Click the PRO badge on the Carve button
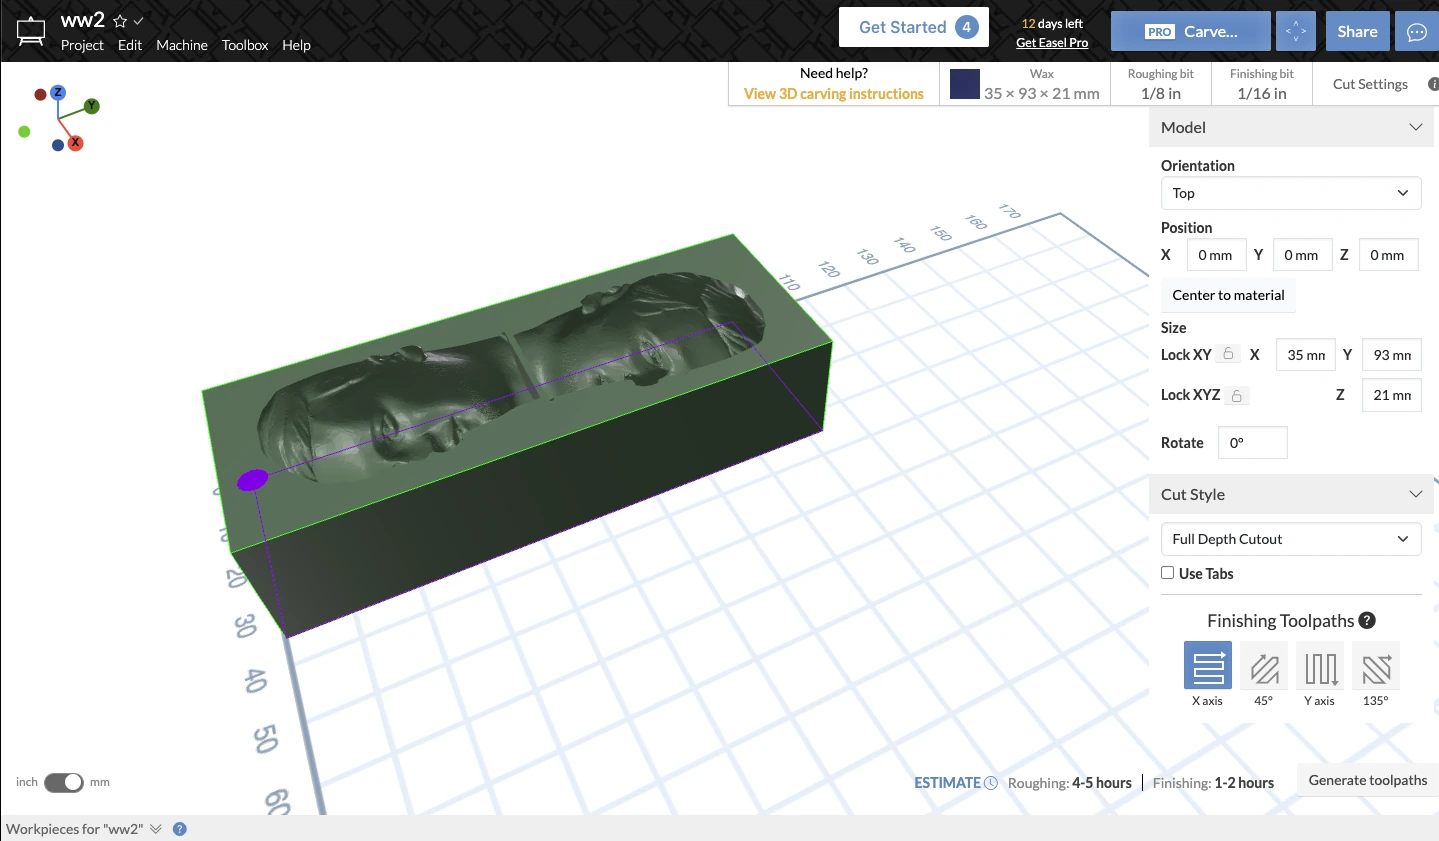The image size is (1439, 841). pos(1160,32)
